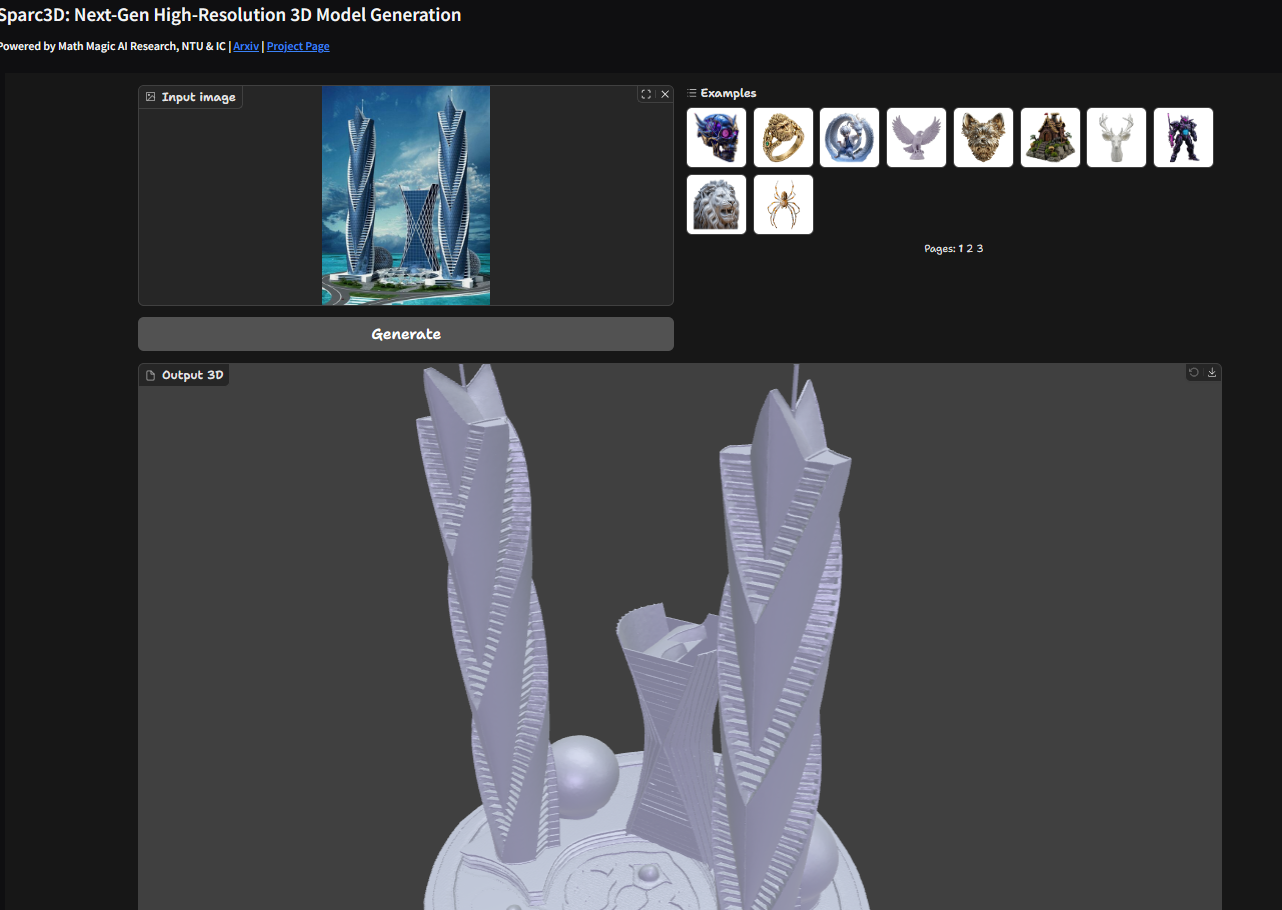Choose the blue dragon ring figure example
This screenshot has height=910, width=1282.
tap(850, 138)
